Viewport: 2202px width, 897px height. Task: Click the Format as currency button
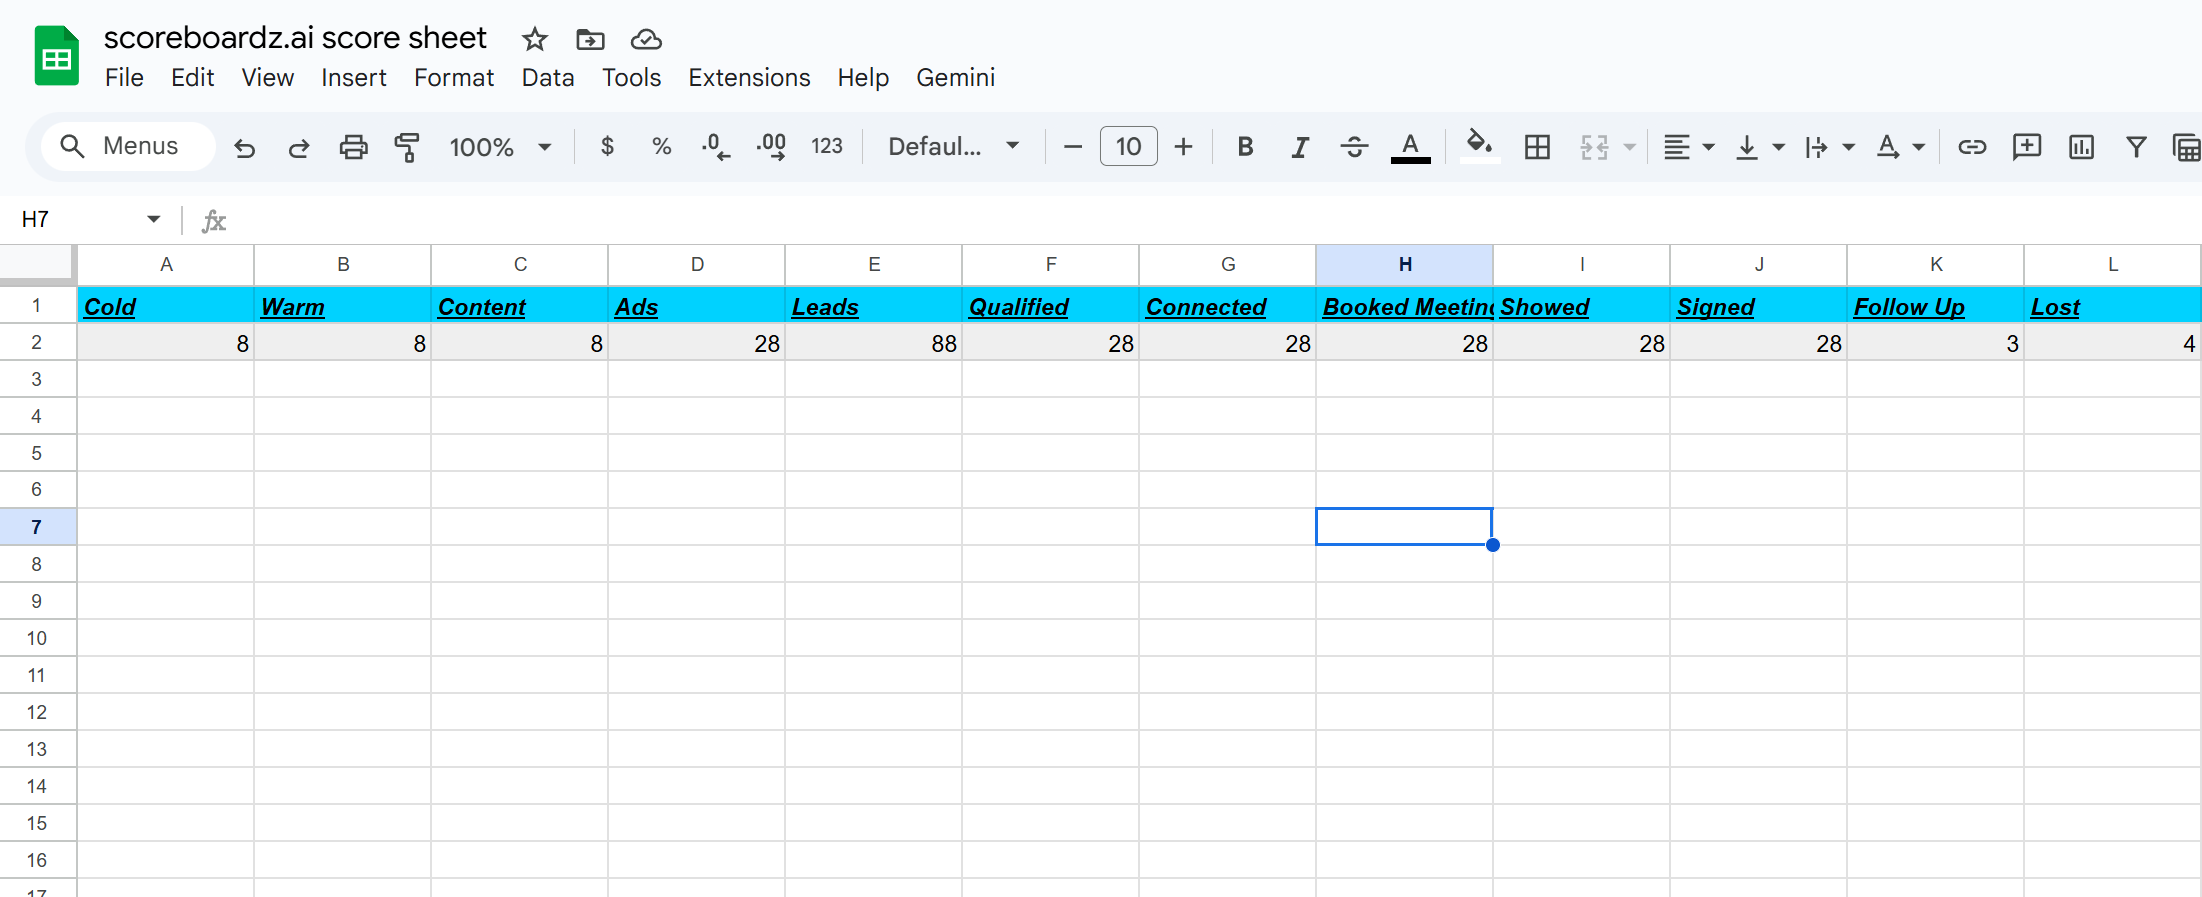[x=607, y=147]
